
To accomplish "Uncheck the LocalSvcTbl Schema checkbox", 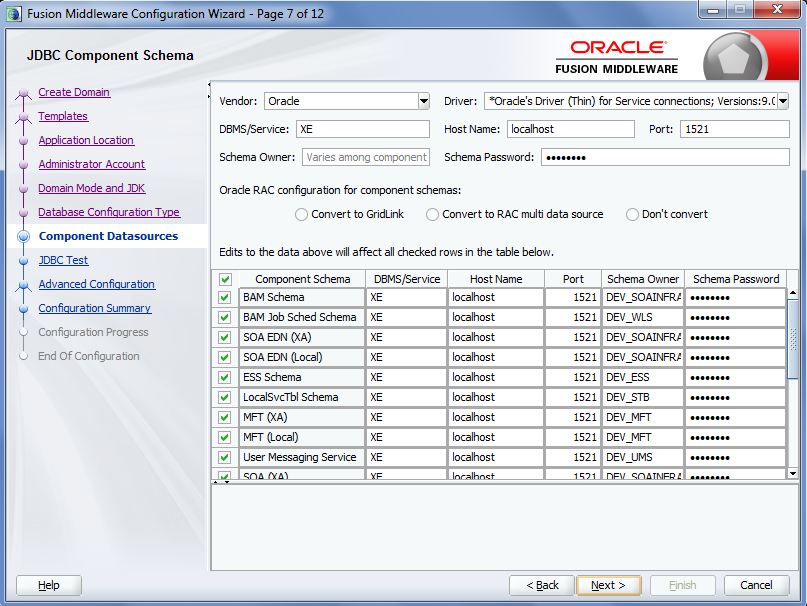I will tap(224, 397).
